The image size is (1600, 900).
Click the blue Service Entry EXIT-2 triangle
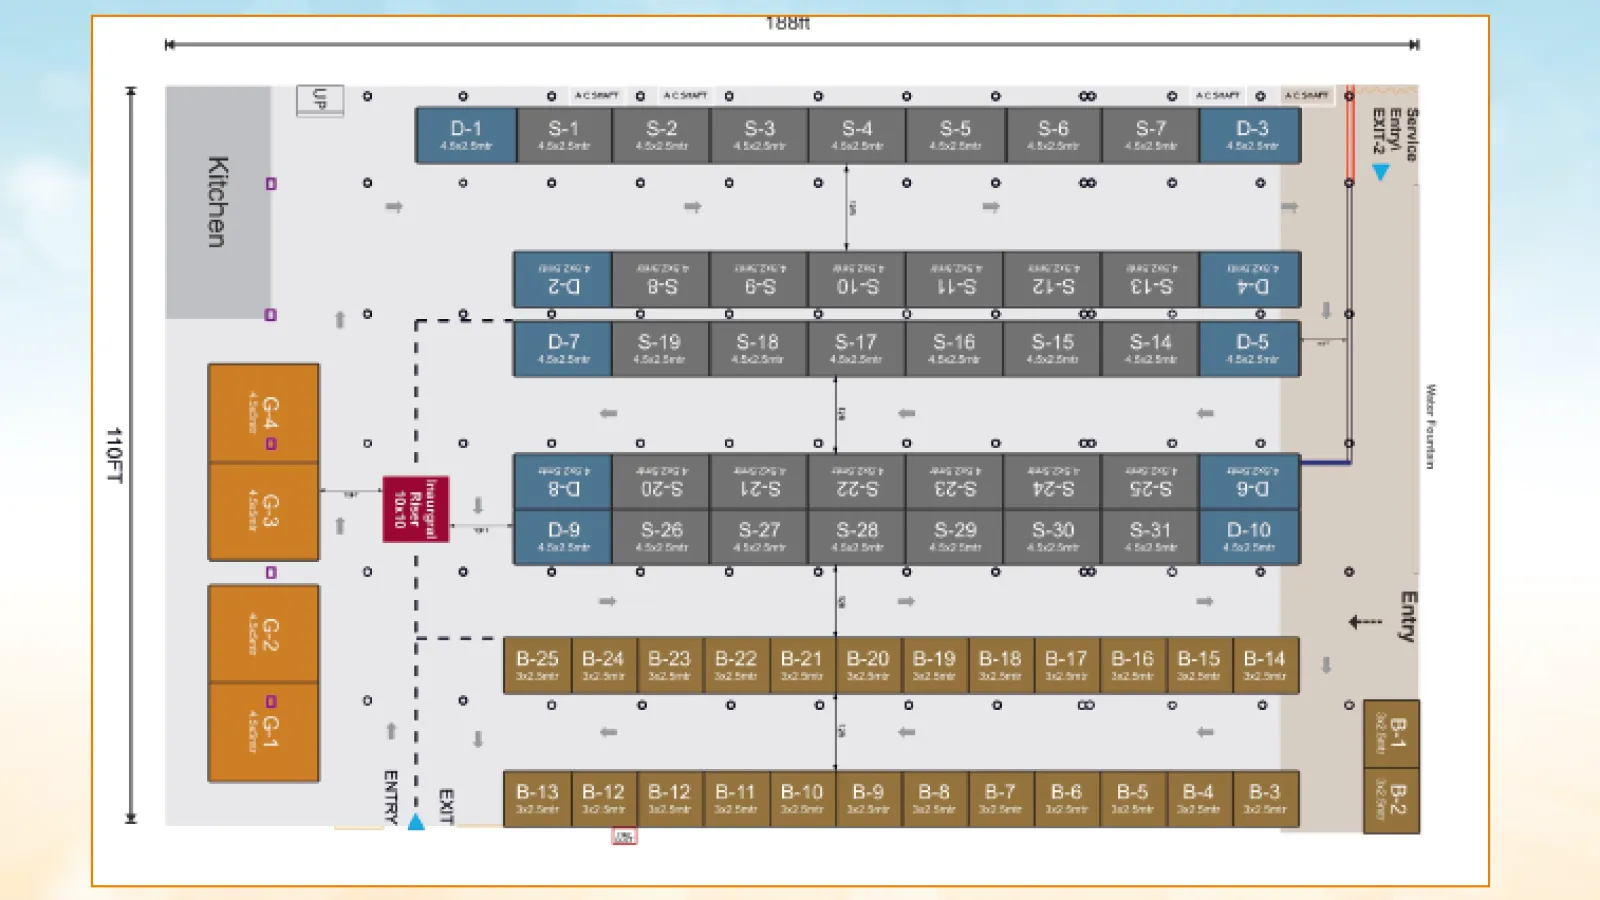coord(1381,172)
